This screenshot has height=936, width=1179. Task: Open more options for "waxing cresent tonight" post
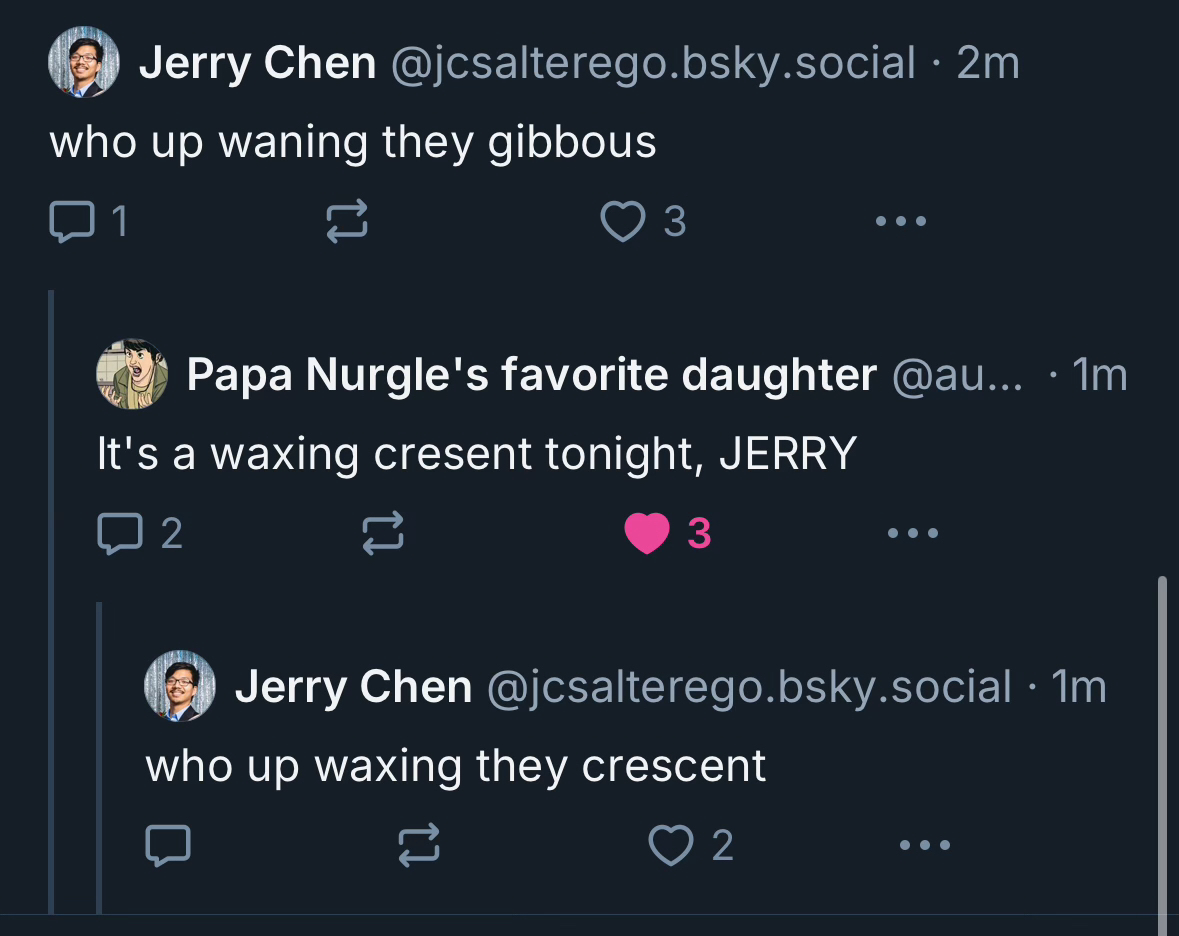coord(913,533)
